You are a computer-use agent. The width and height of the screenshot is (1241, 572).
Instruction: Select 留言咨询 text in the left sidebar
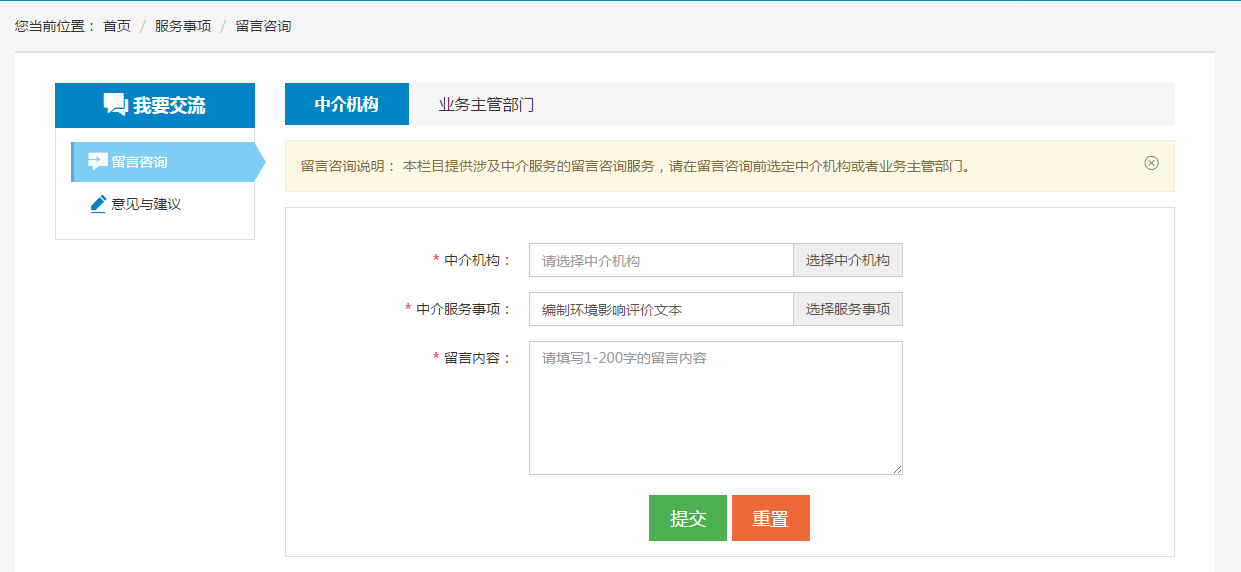(x=139, y=162)
